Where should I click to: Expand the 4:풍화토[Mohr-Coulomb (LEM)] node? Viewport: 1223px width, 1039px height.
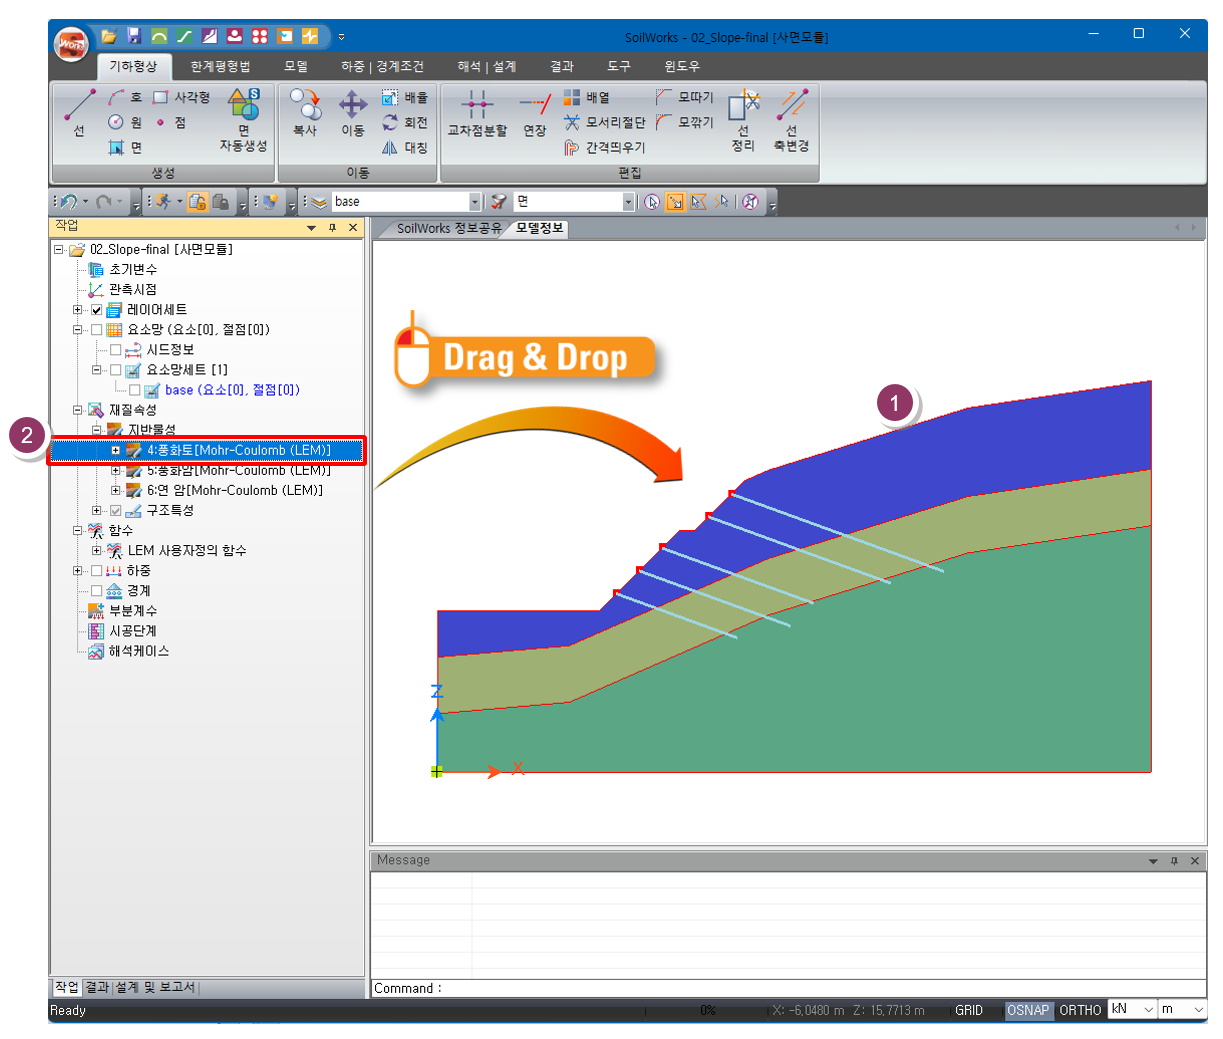click(116, 450)
